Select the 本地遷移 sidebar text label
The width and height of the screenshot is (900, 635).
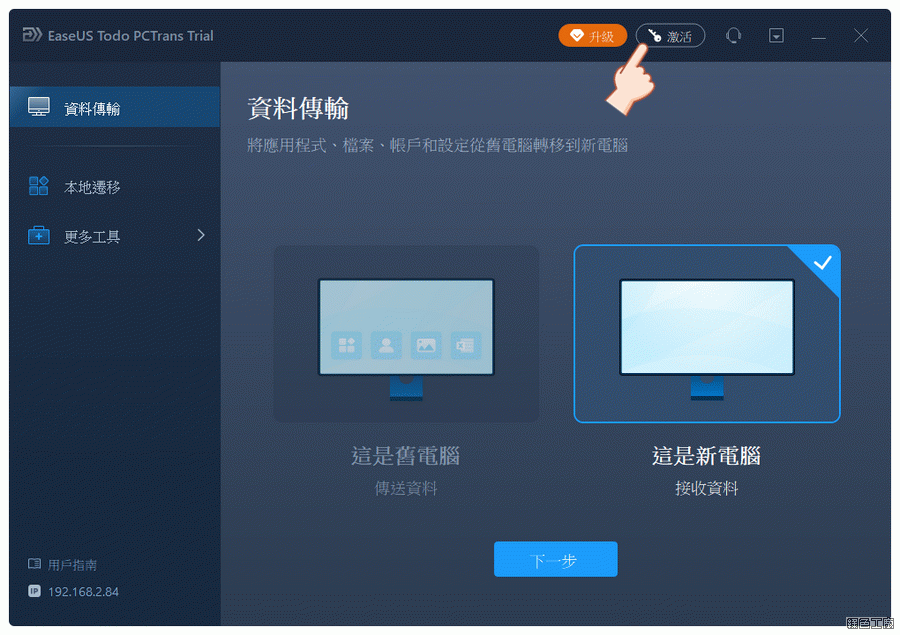point(92,187)
